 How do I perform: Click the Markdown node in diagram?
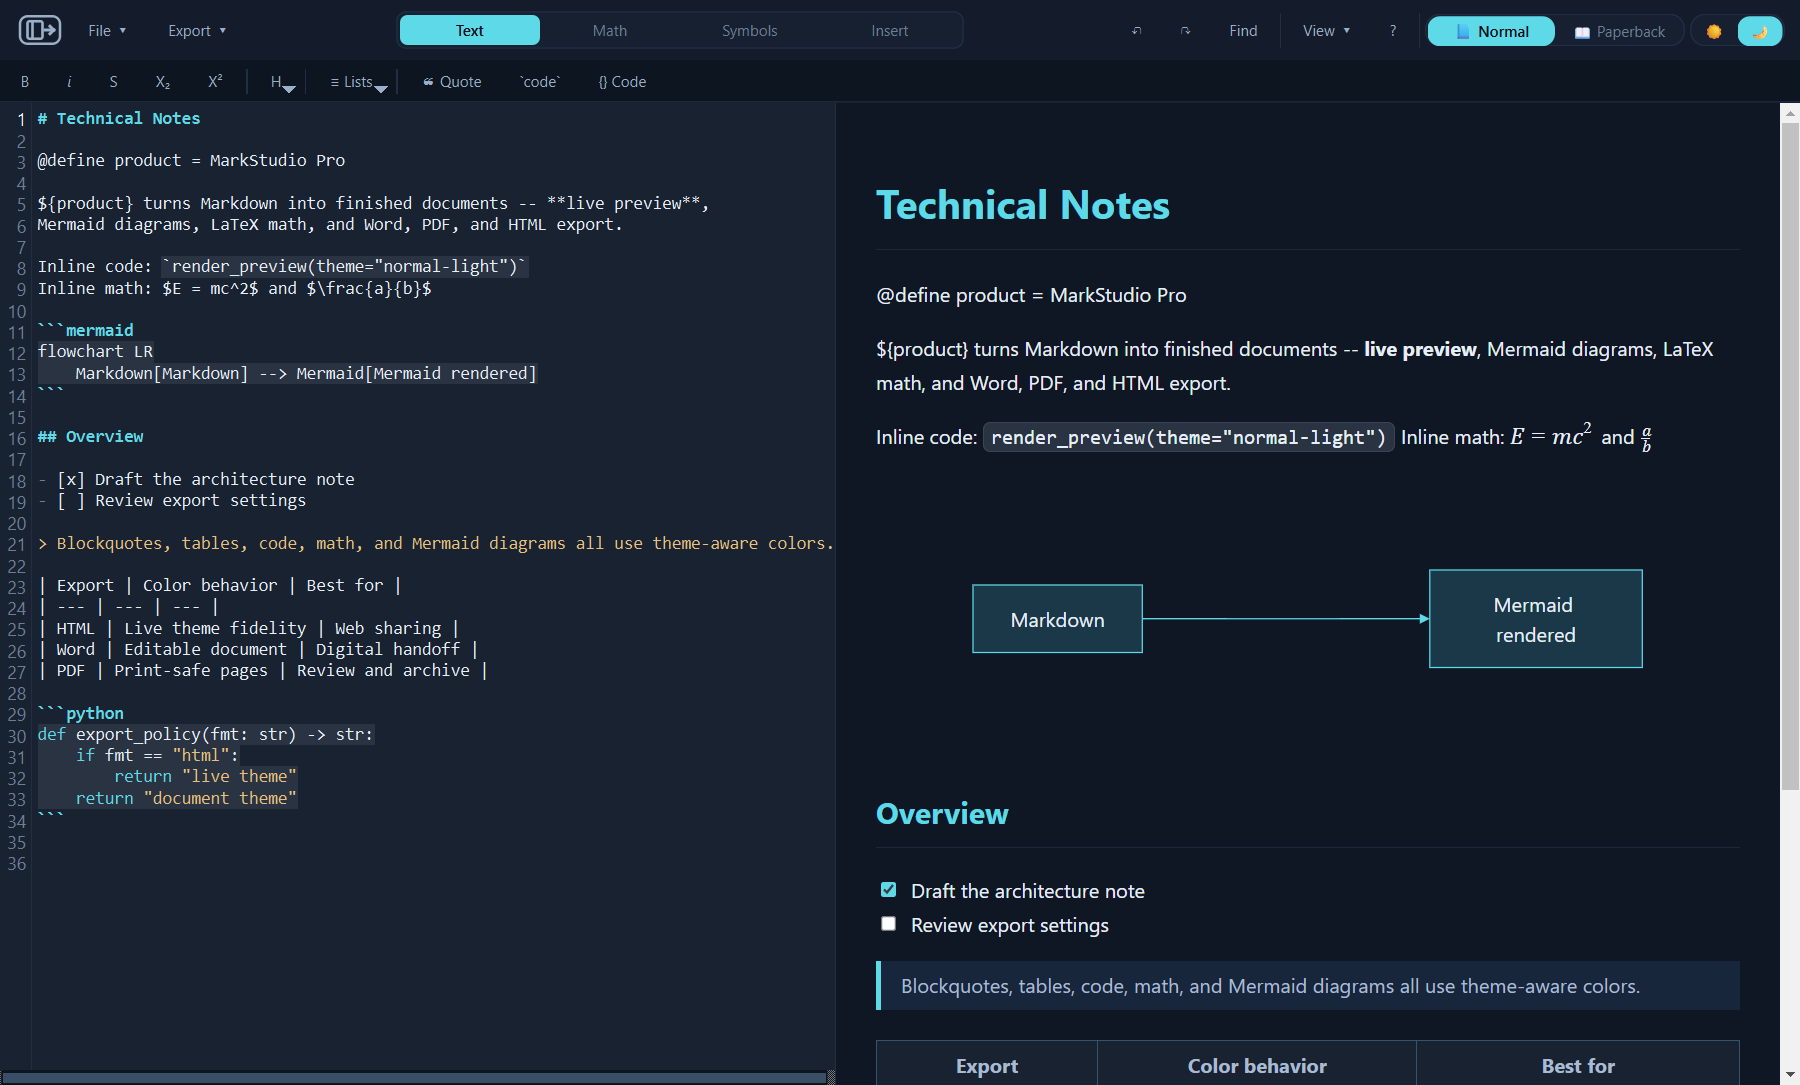click(1057, 619)
